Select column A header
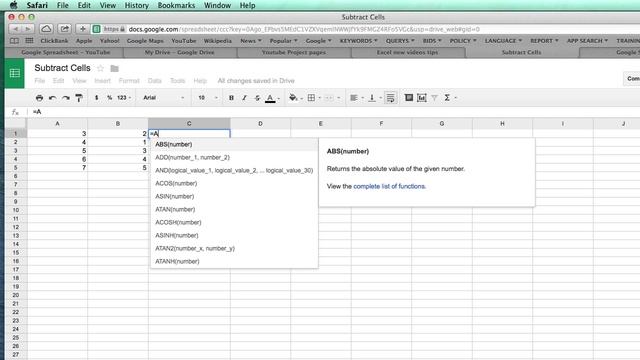The height and width of the screenshot is (360, 640). point(57,124)
